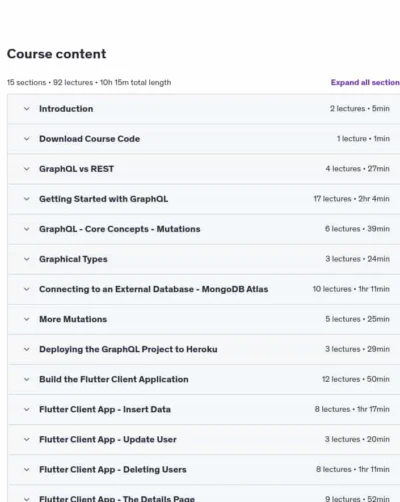The image size is (400, 502).
Task: Expand the Insert Data section chevron
Action: tap(27, 409)
